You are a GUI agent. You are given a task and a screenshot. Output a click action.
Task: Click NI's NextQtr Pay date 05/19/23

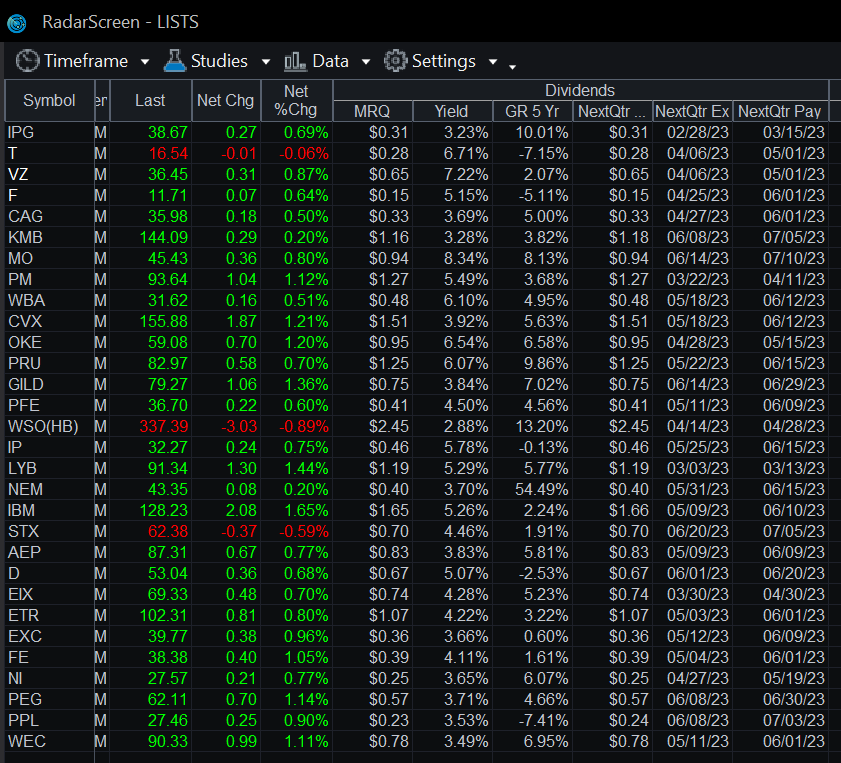[x=794, y=678]
